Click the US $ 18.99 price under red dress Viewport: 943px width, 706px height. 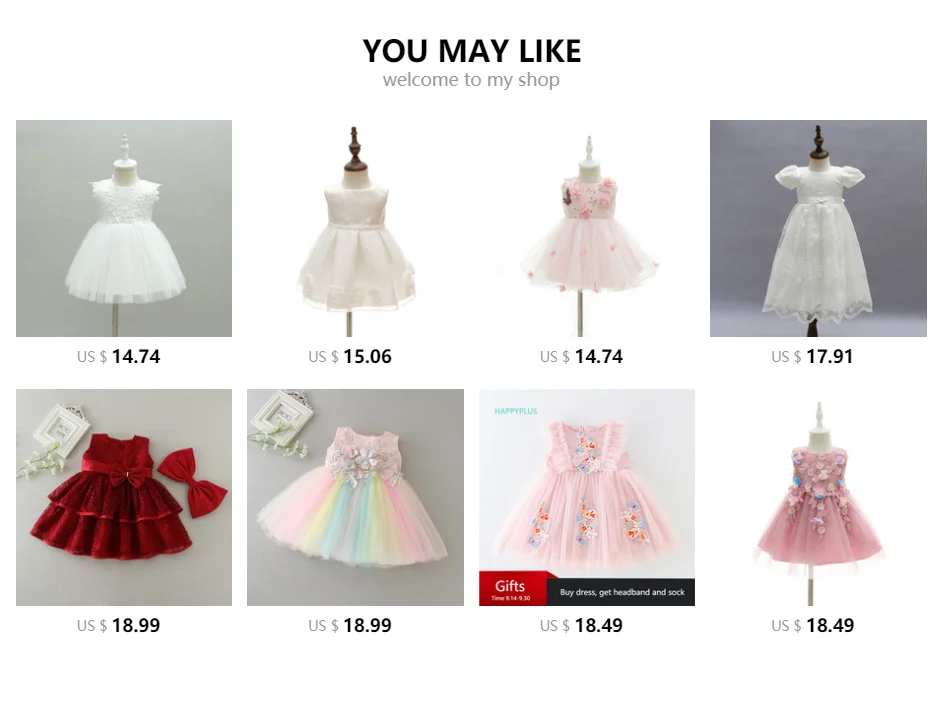pyautogui.click(x=118, y=625)
